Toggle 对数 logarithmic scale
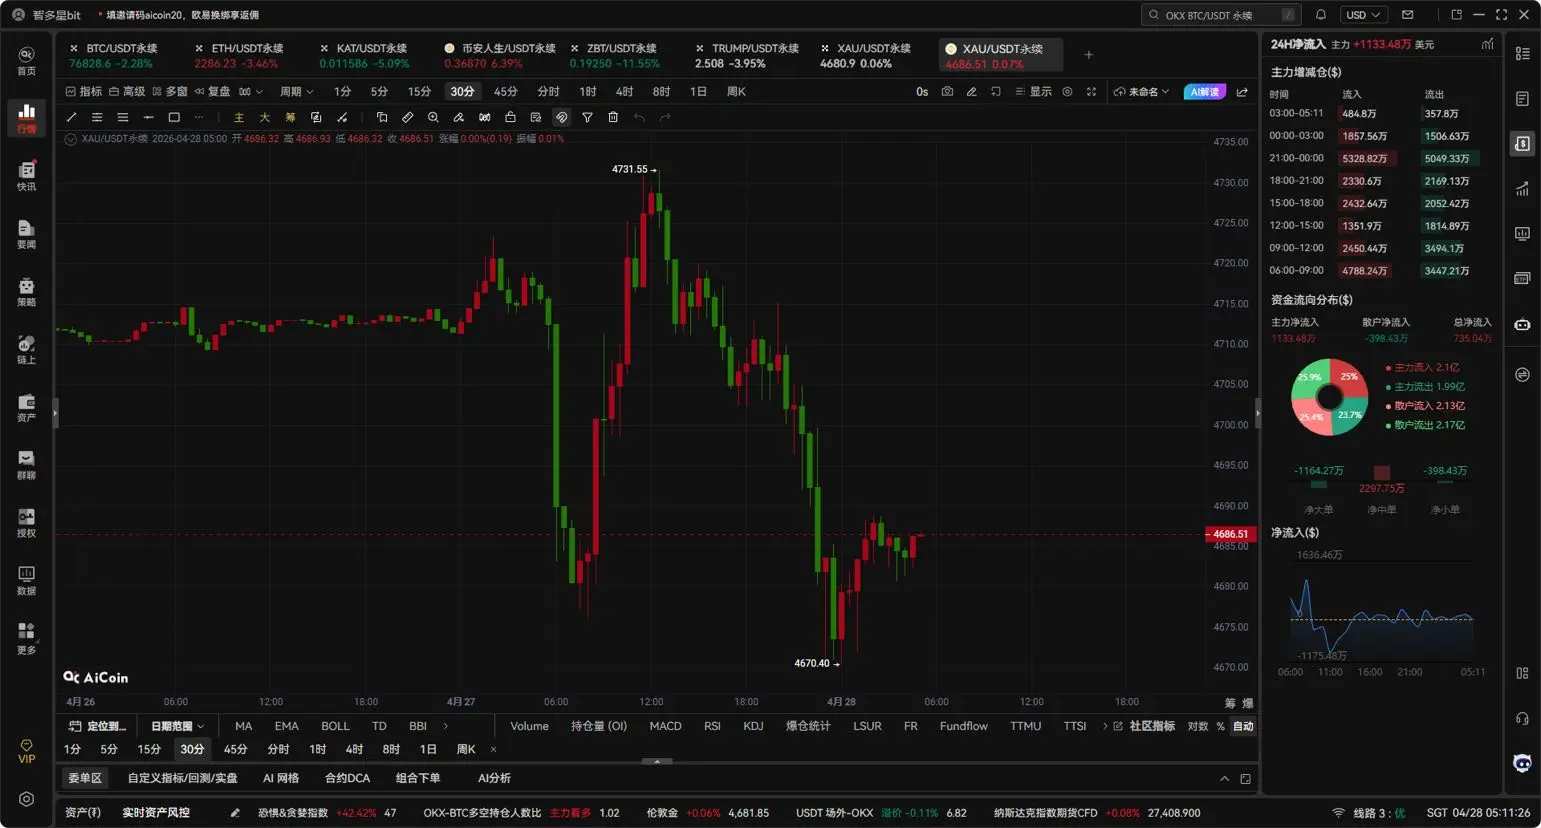This screenshot has width=1541, height=828. (1198, 726)
